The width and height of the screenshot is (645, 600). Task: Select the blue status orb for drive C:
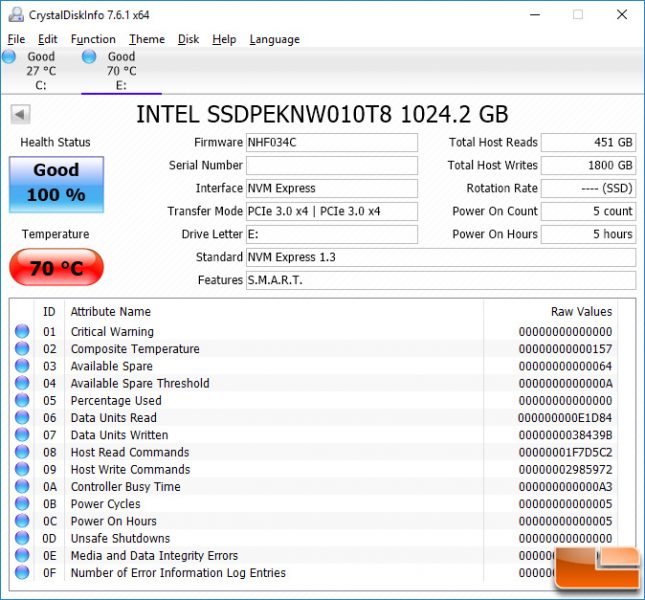[9, 56]
